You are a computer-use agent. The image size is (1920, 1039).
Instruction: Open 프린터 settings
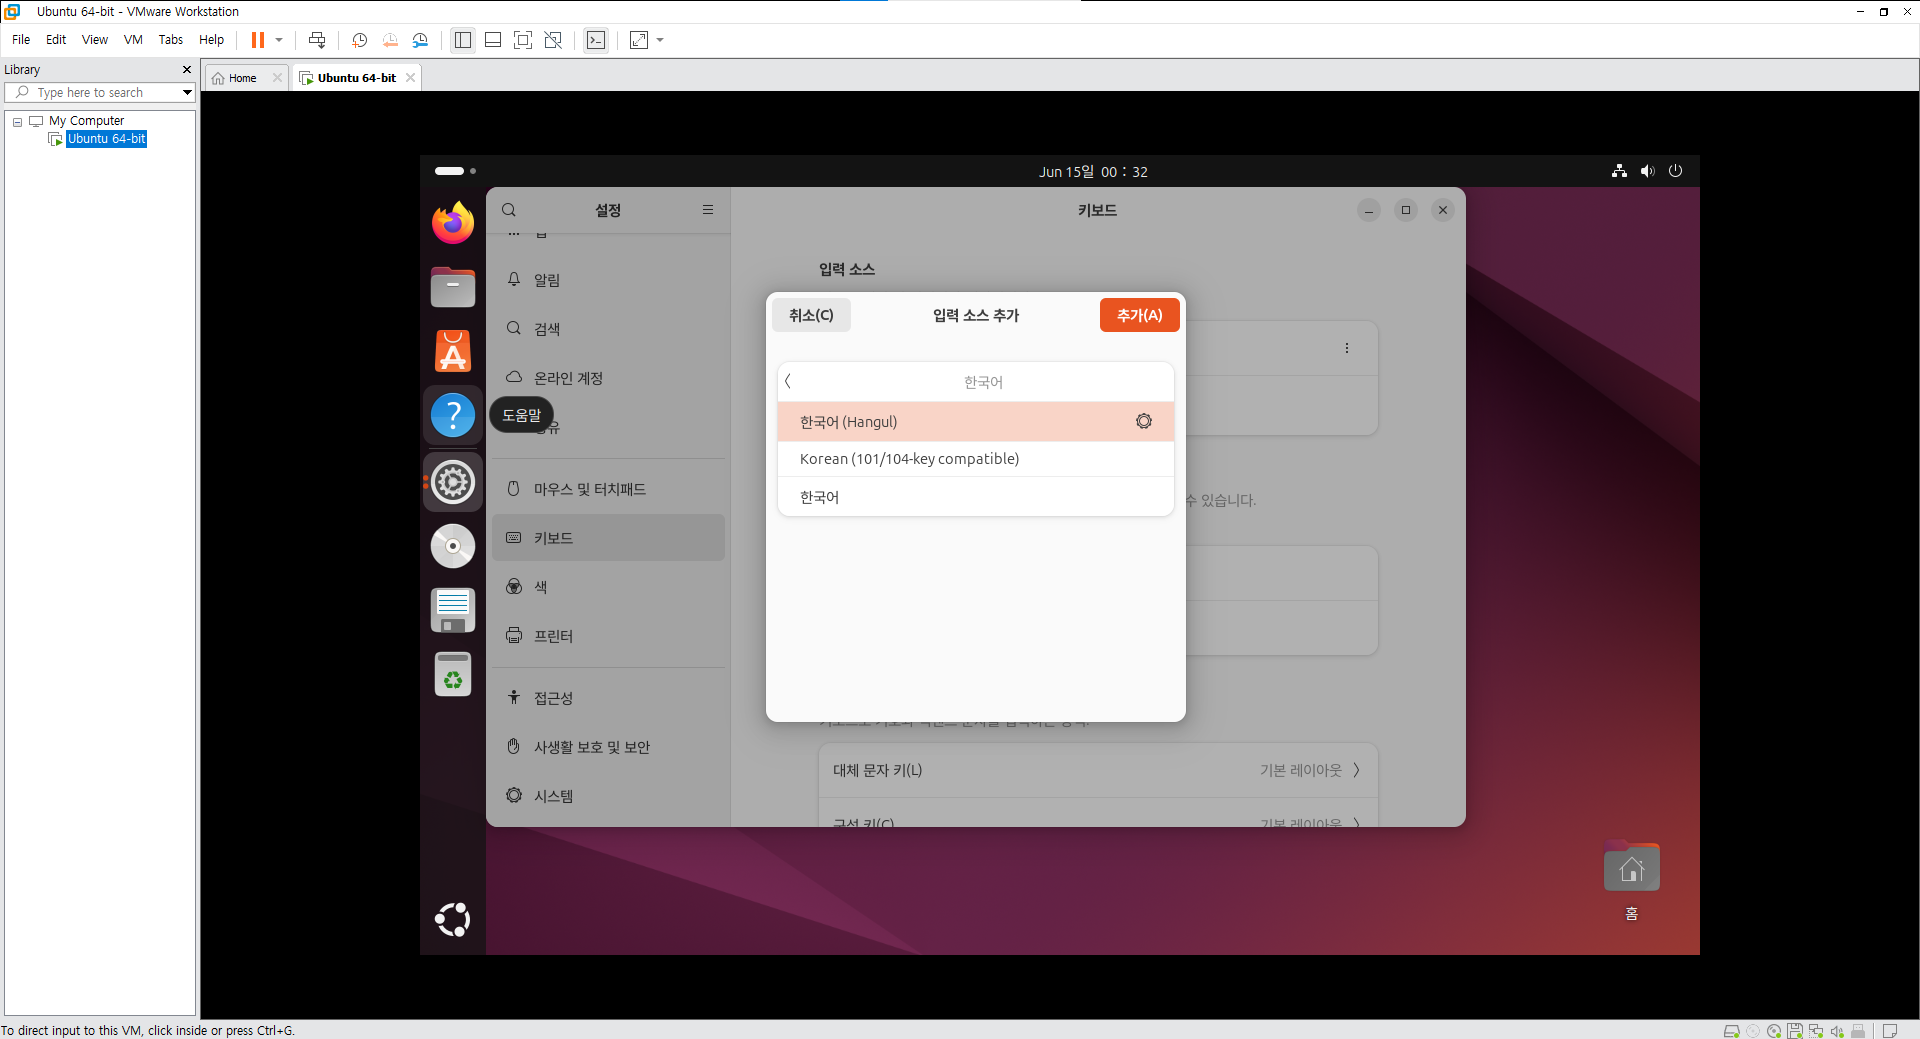pos(608,636)
